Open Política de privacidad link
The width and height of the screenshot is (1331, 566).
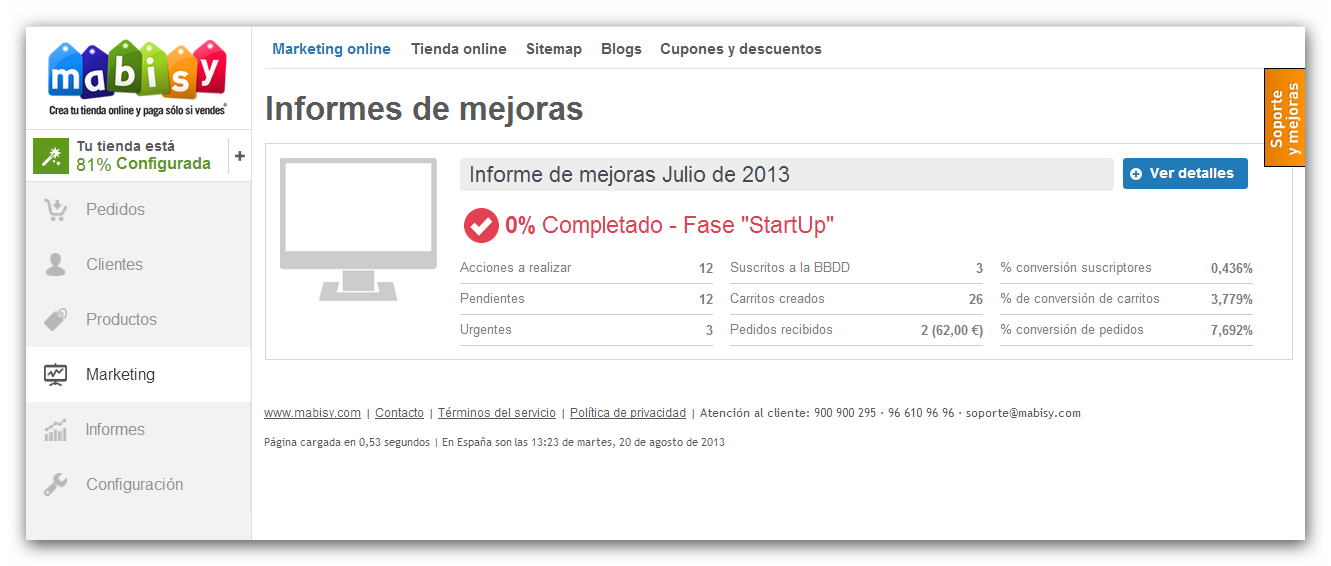pos(628,413)
